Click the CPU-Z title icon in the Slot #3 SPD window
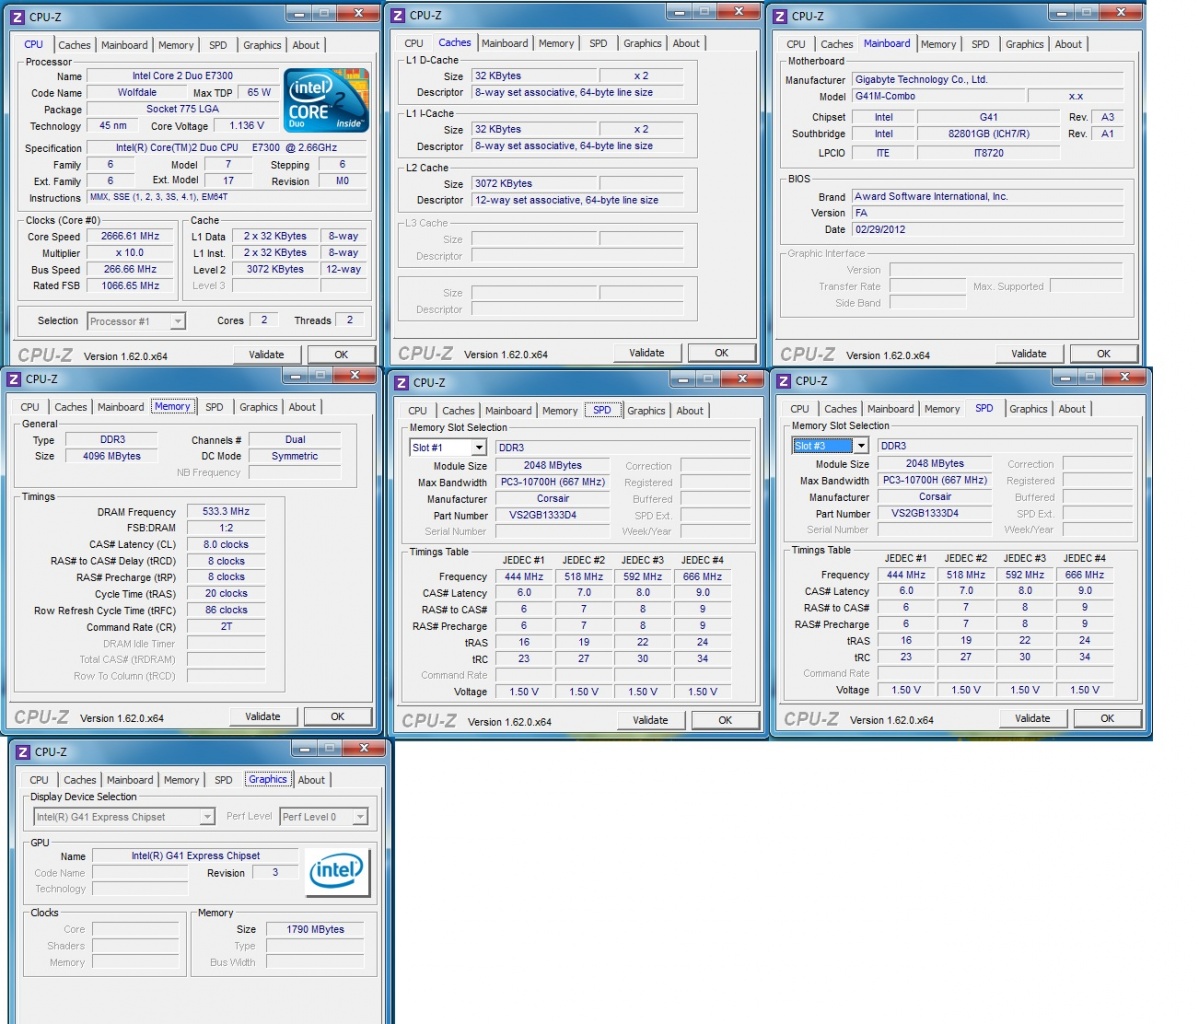Viewport: 1199px width, 1024px height. pos(783,381)
